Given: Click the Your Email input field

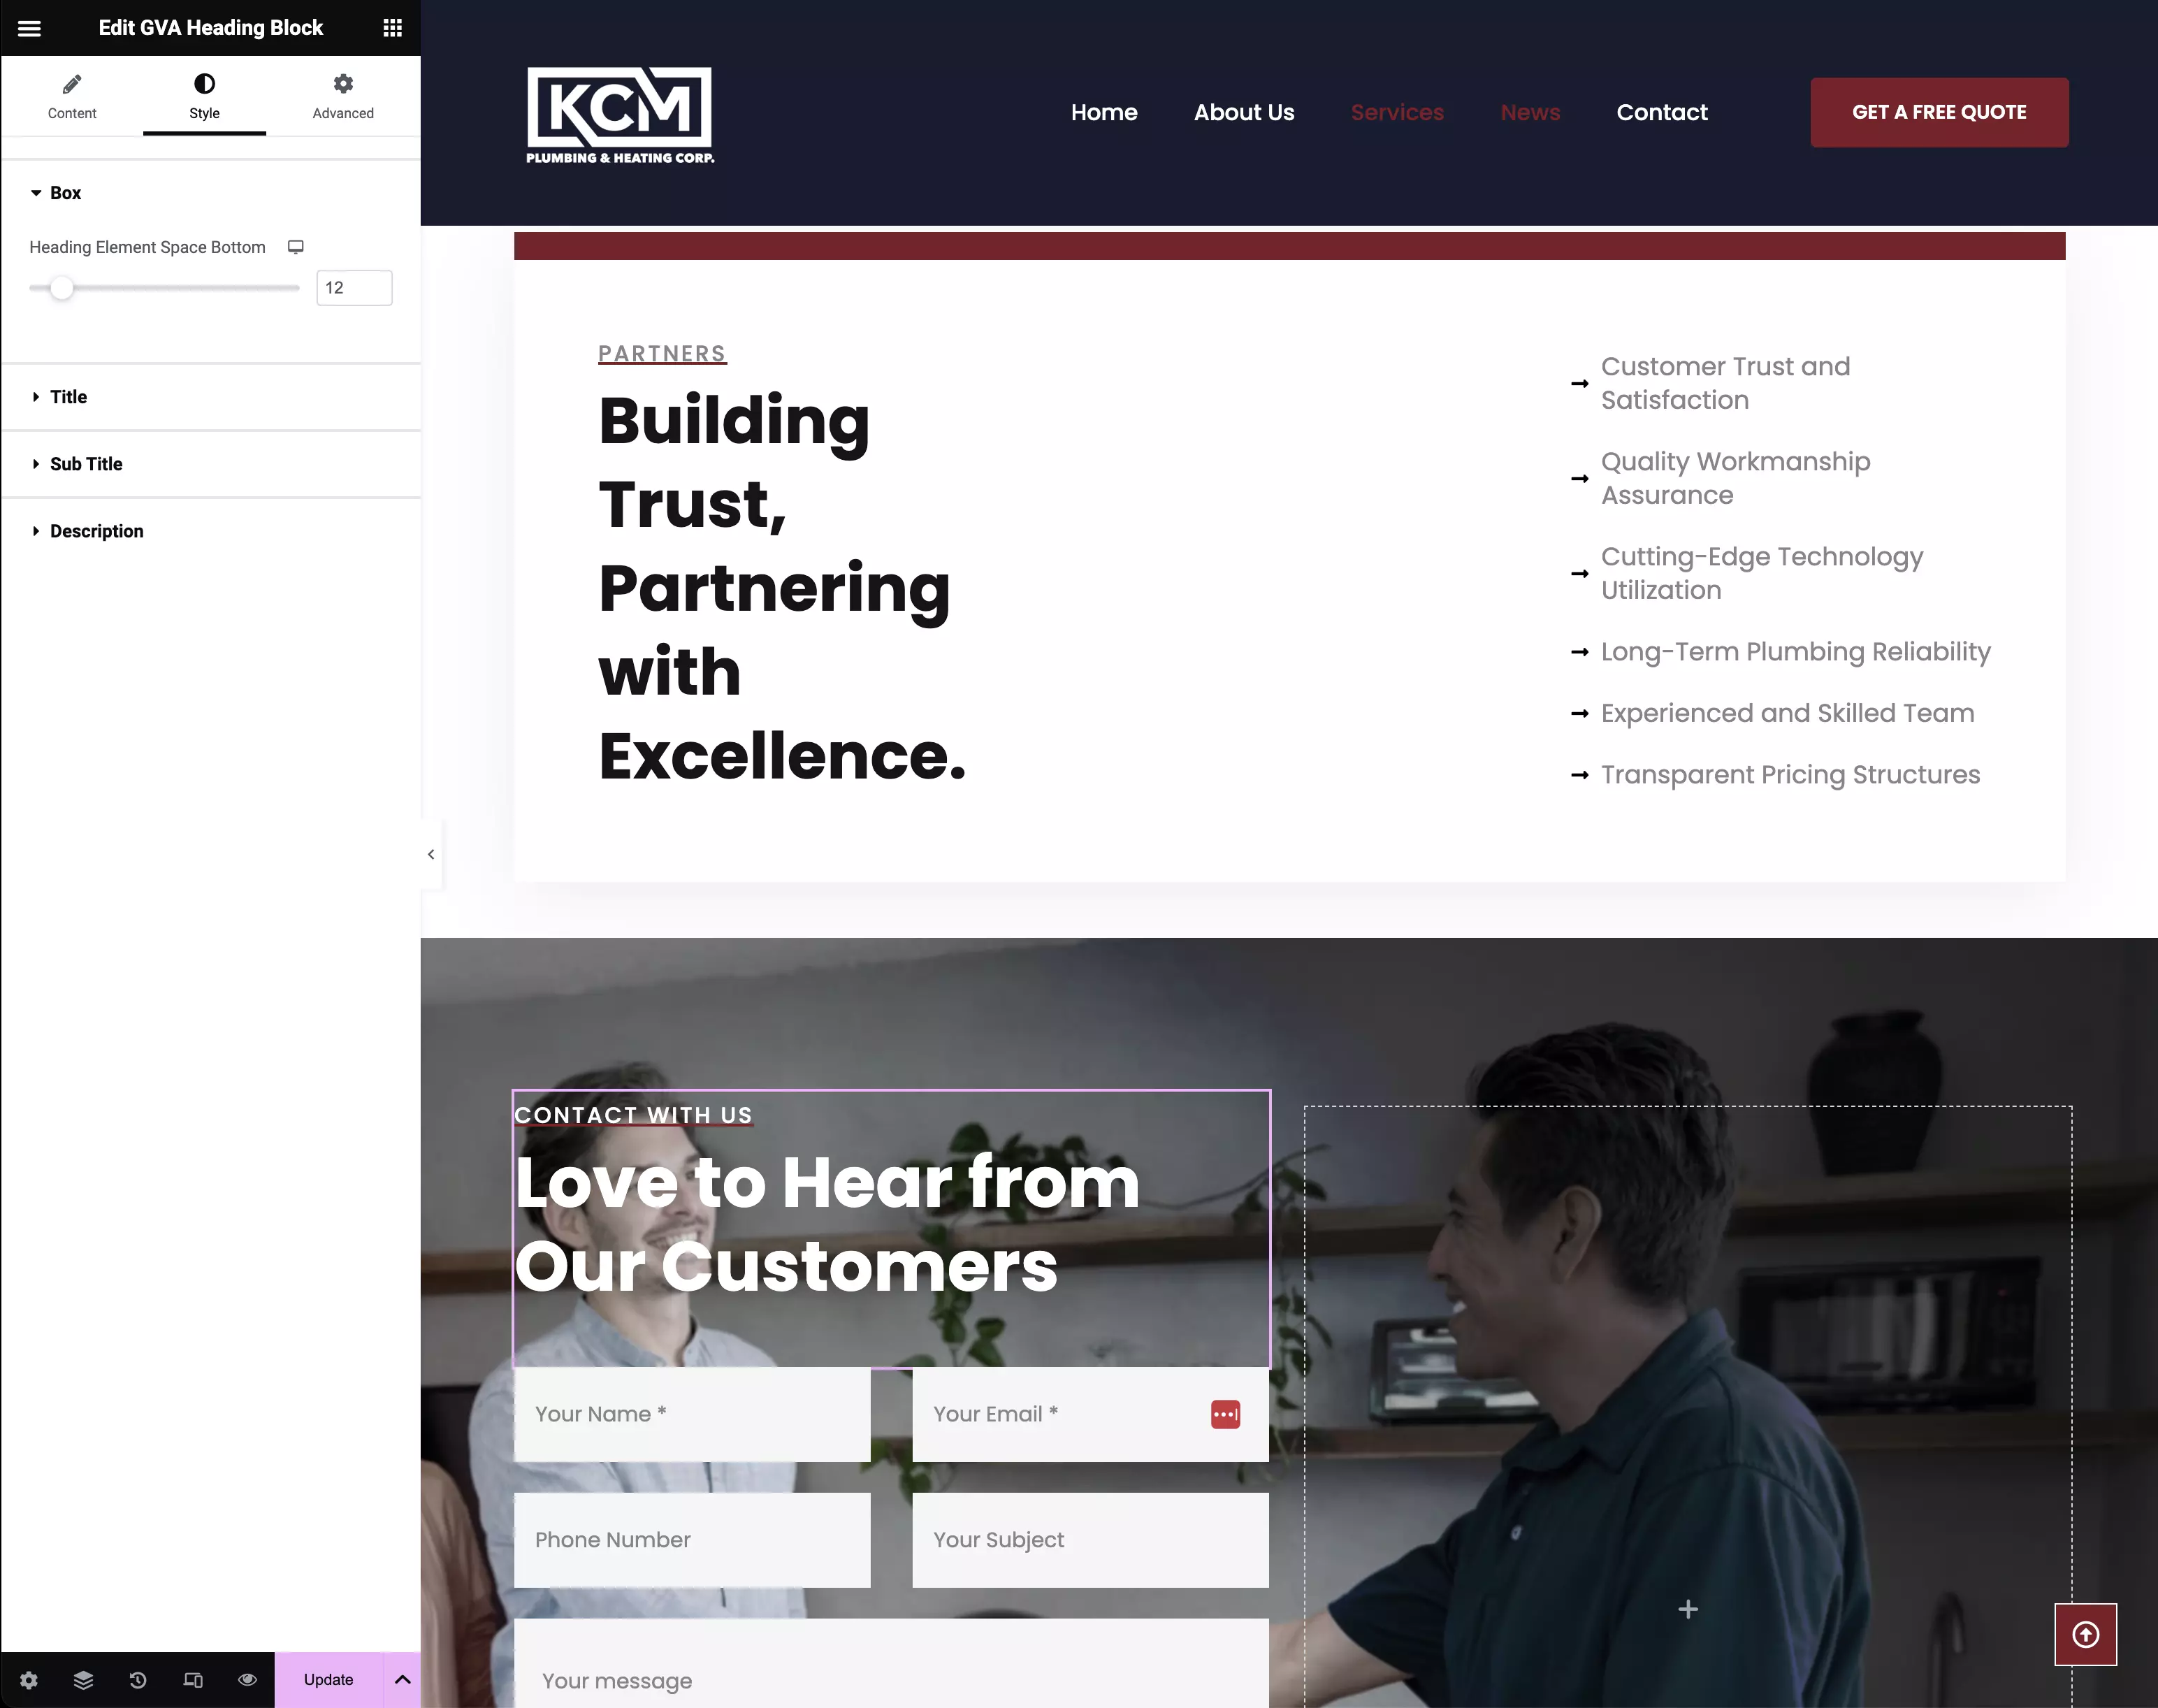Looking at the screenshot, I should point(1090,1414).
